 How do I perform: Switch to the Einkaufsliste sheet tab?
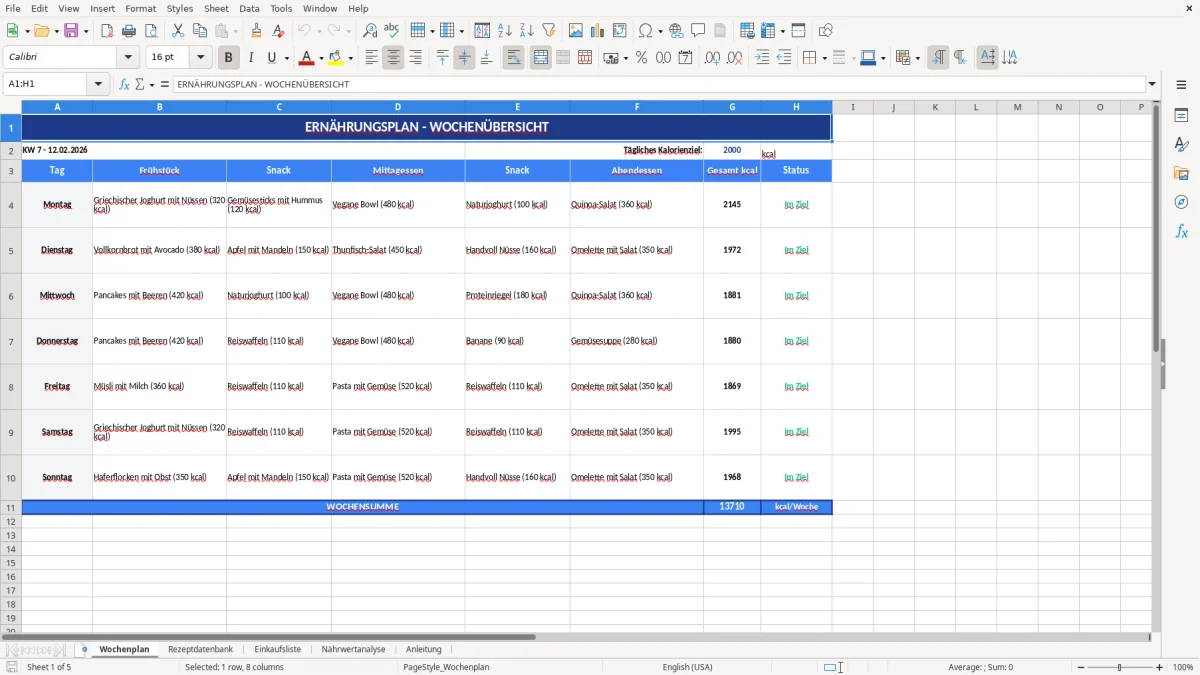(x=277, y=649)
